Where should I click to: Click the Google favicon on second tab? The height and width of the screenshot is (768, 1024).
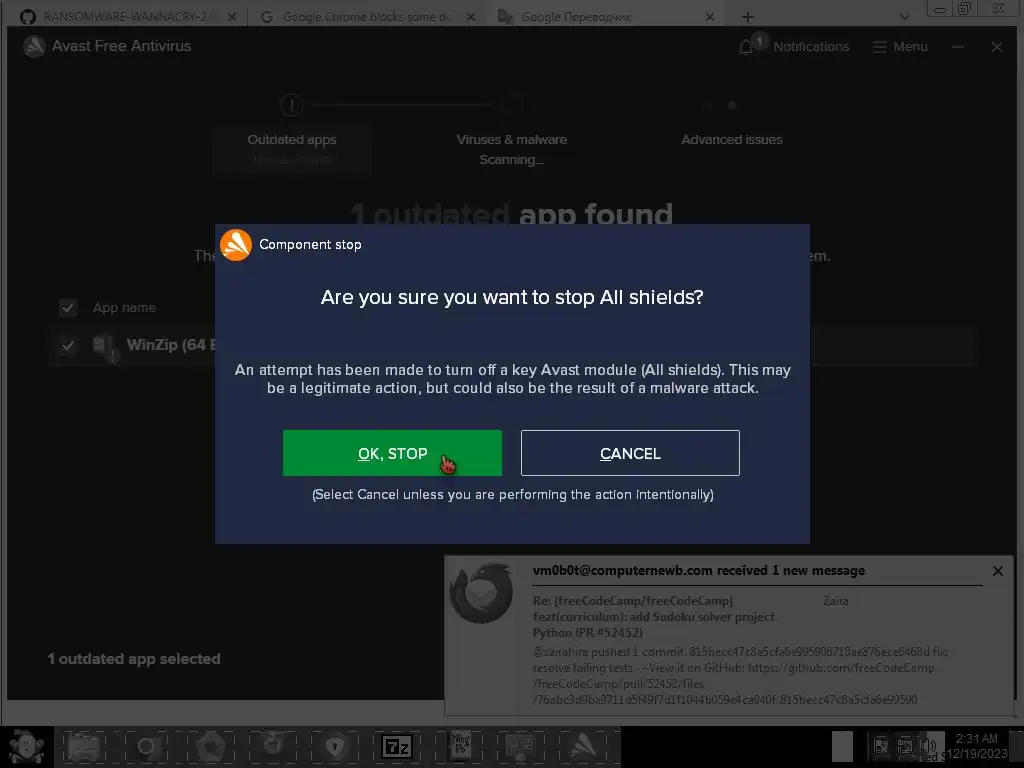tap(266, 17)
